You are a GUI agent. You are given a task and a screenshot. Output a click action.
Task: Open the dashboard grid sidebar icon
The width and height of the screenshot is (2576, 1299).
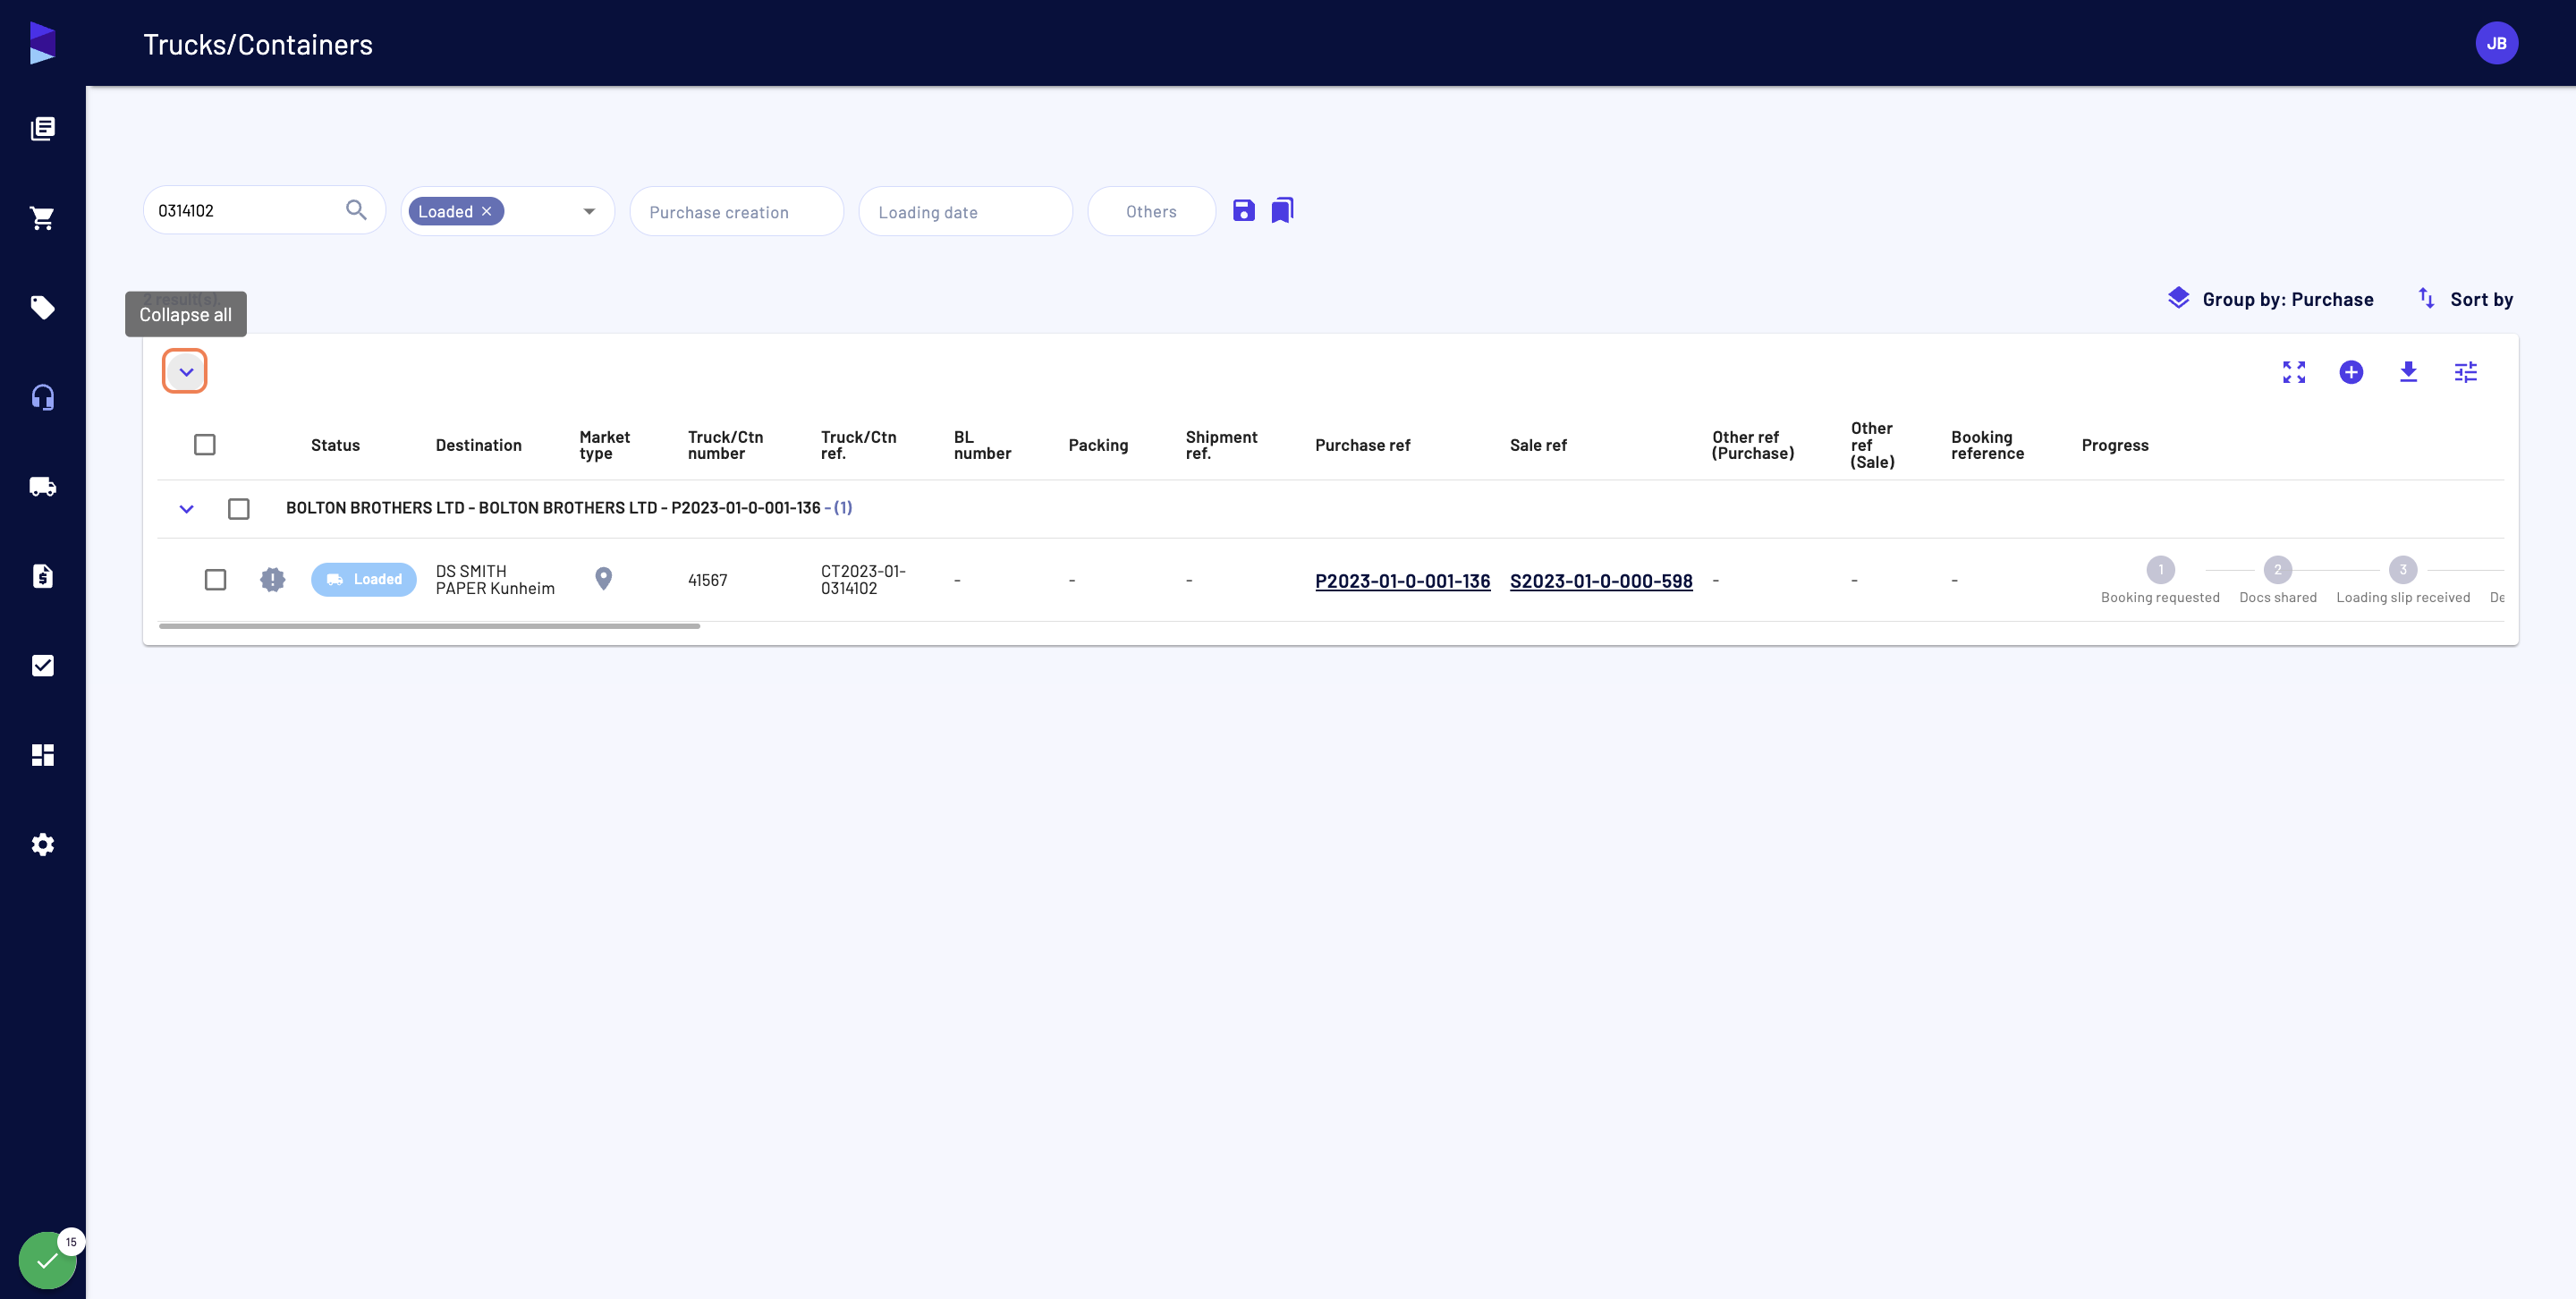click(x=42, y=755)
